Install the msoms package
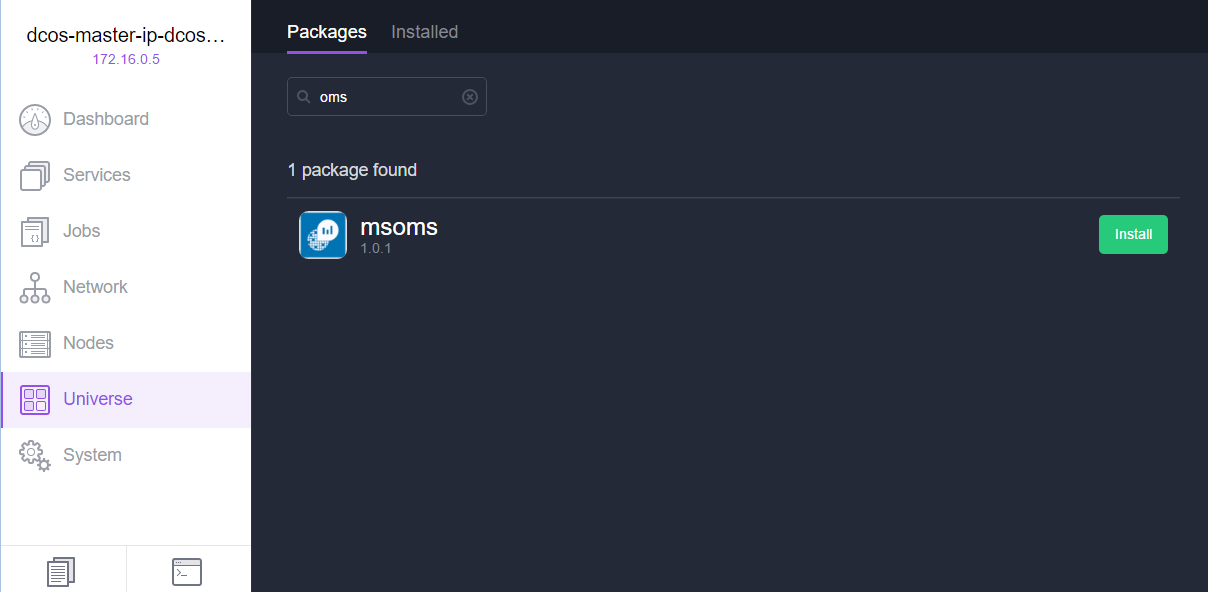1208x592 pixels. 1133,234
